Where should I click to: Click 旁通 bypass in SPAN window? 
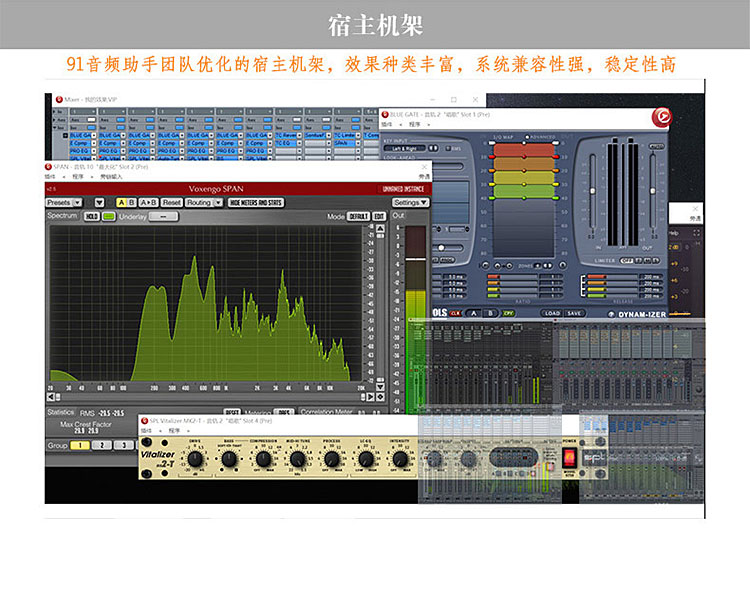click(424, 177)
